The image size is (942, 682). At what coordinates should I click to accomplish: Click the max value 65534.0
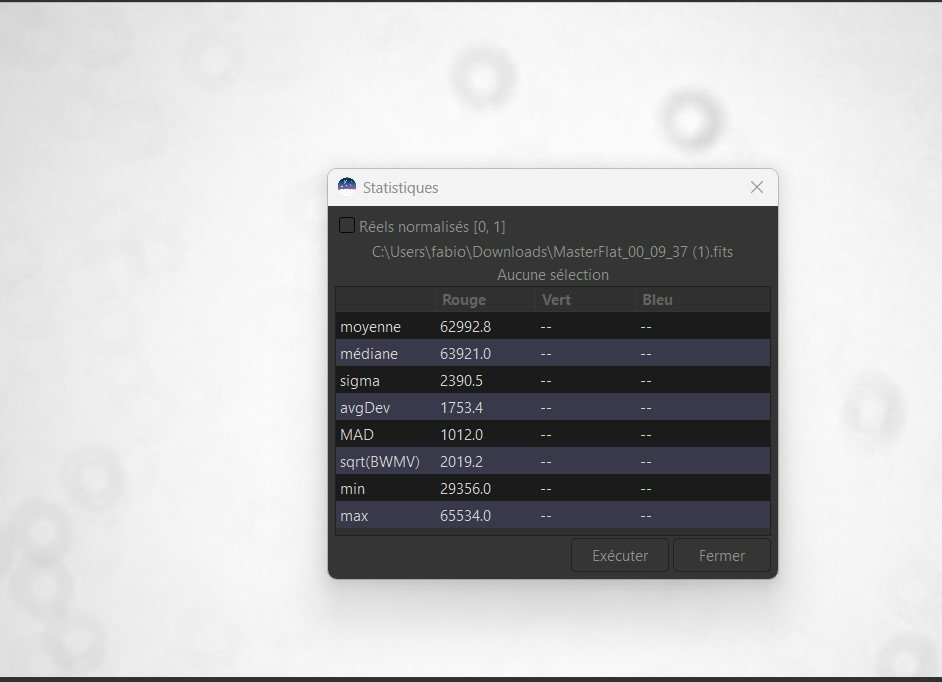pos(466,516)
